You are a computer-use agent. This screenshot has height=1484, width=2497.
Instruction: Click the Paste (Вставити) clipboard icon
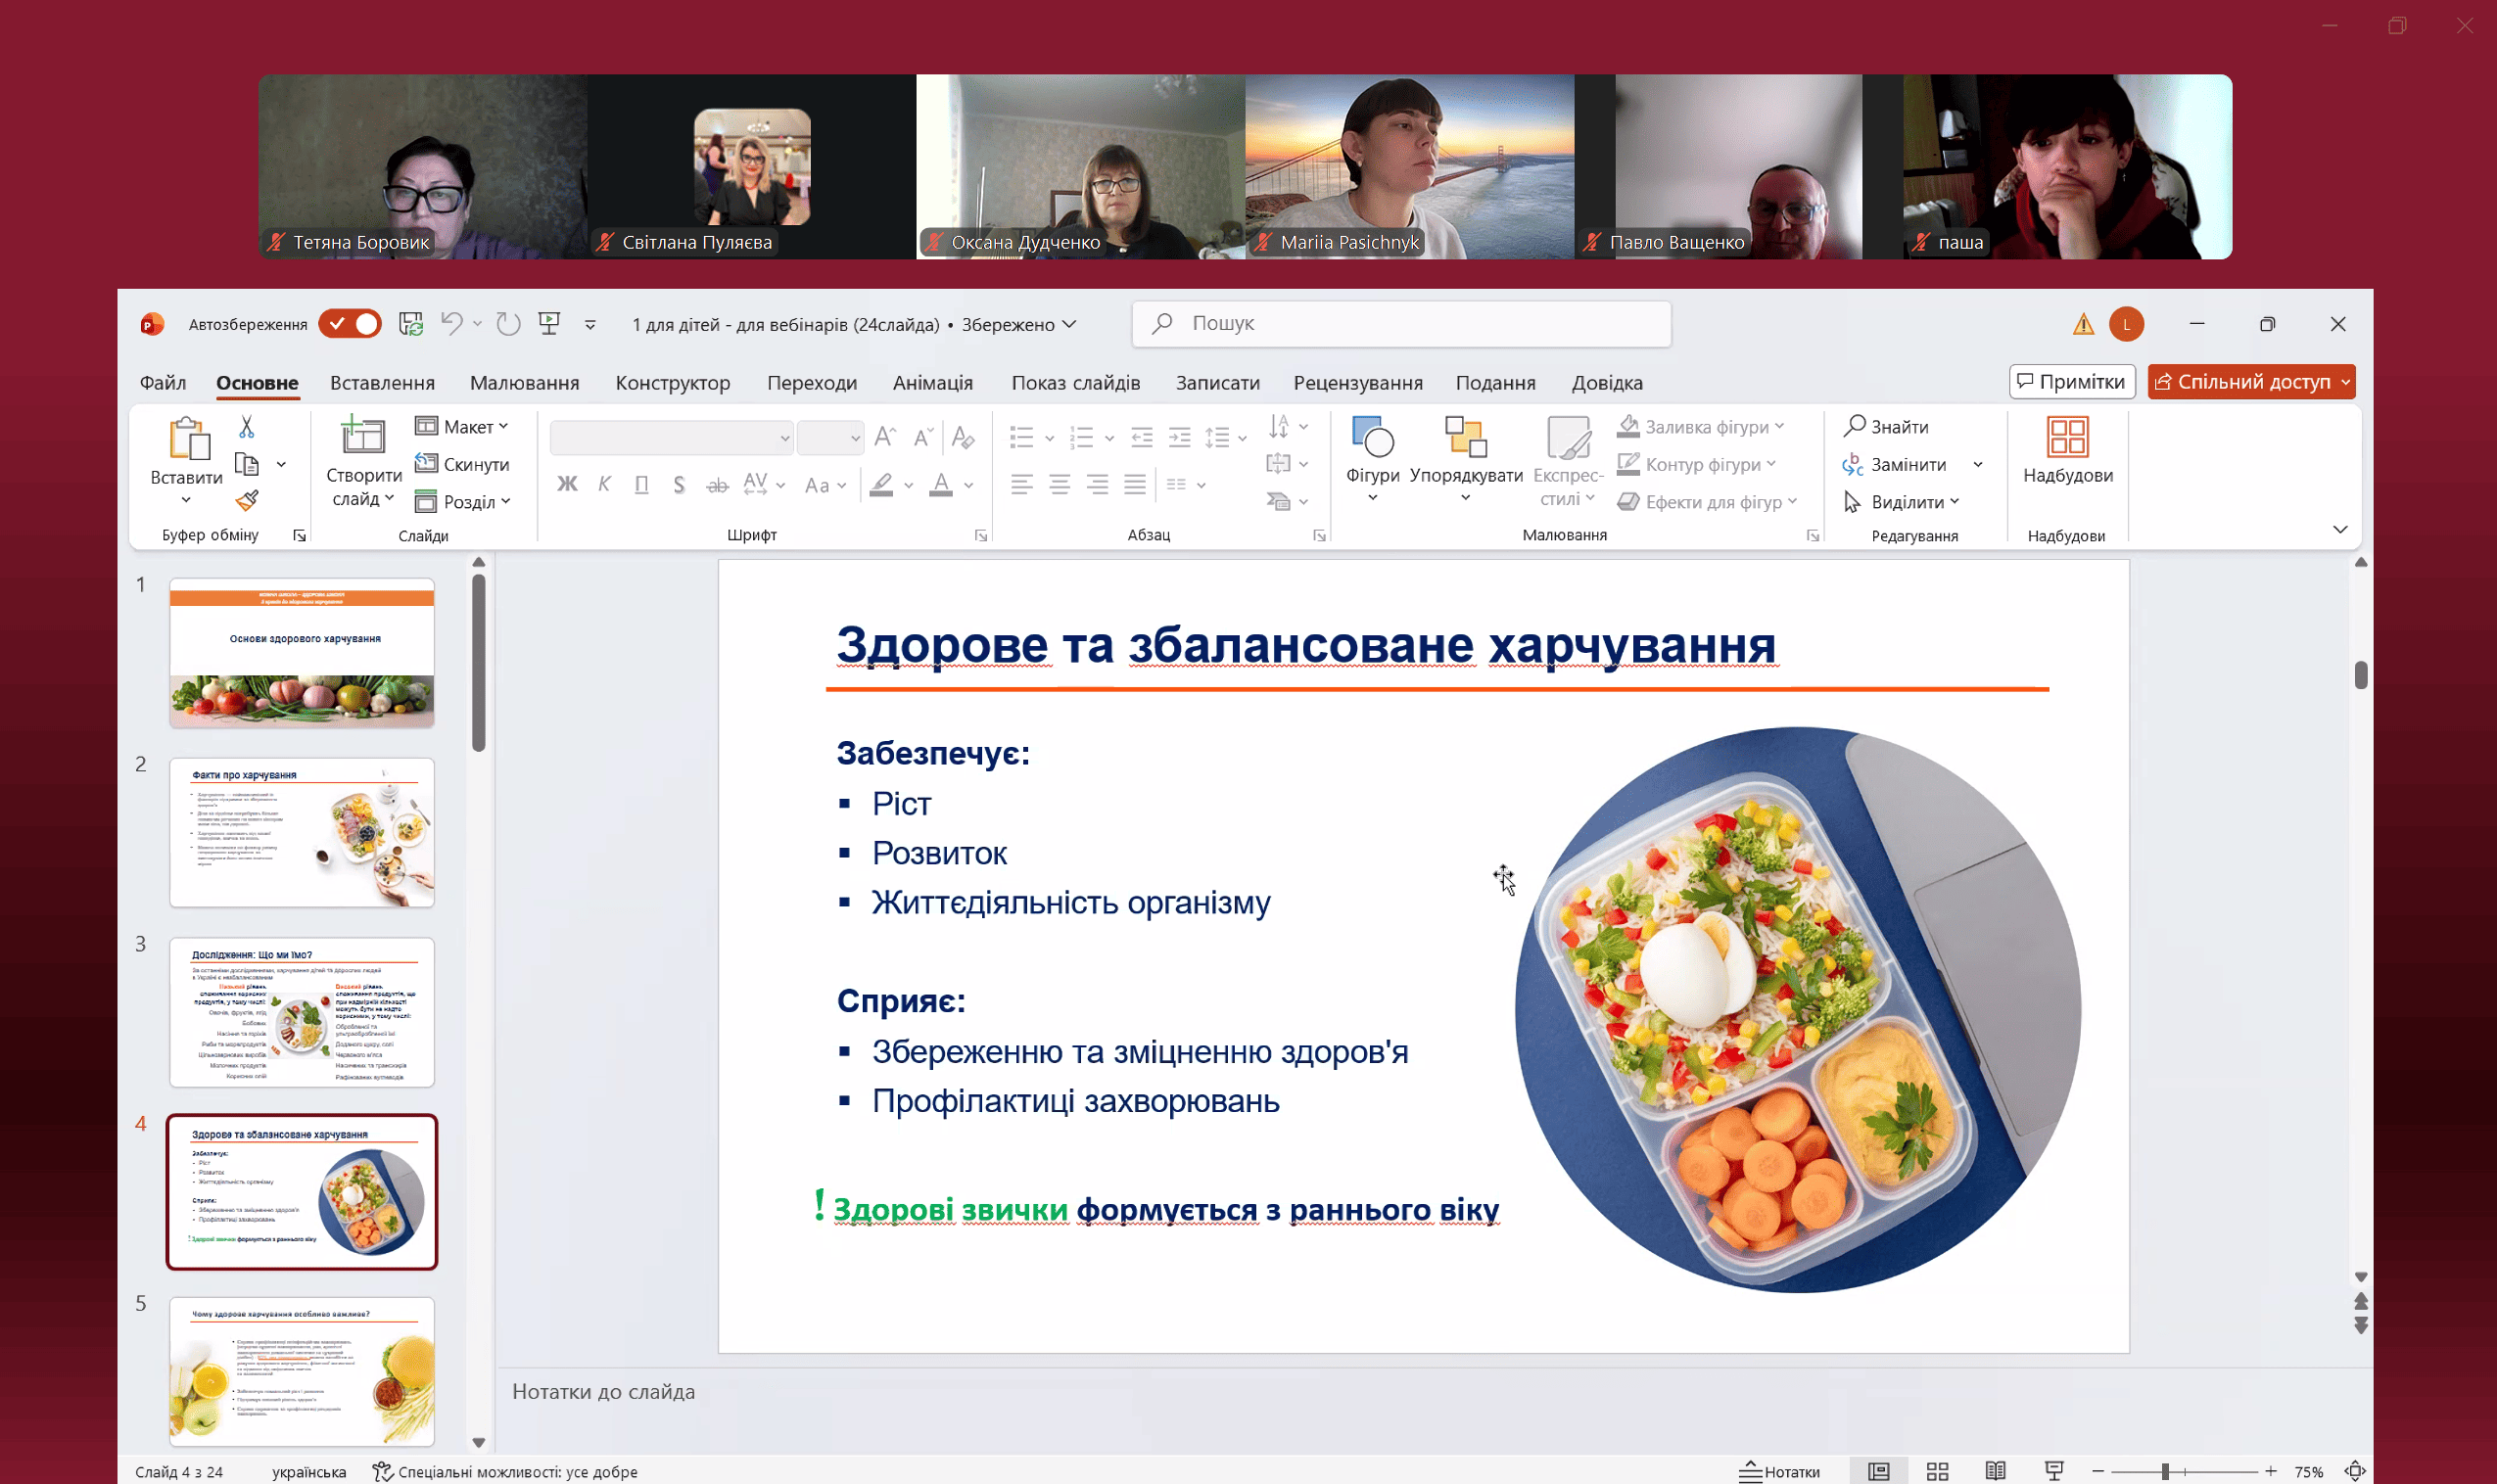(187, 440)
